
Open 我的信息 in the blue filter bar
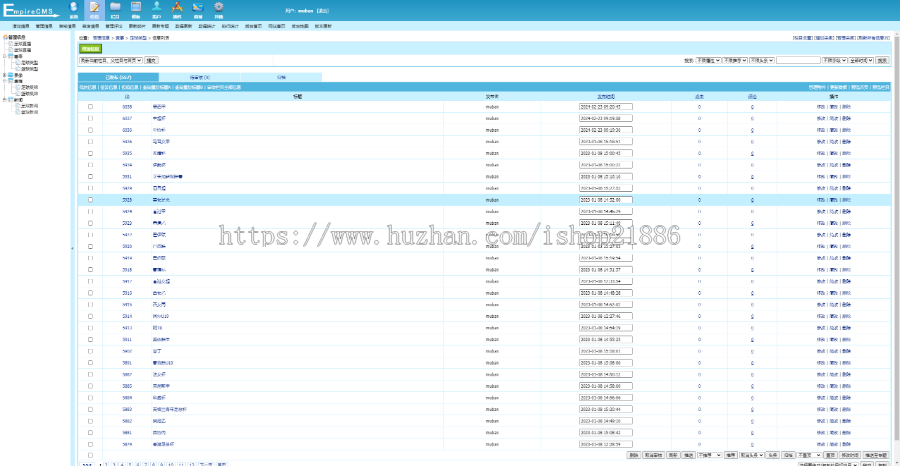88,87
